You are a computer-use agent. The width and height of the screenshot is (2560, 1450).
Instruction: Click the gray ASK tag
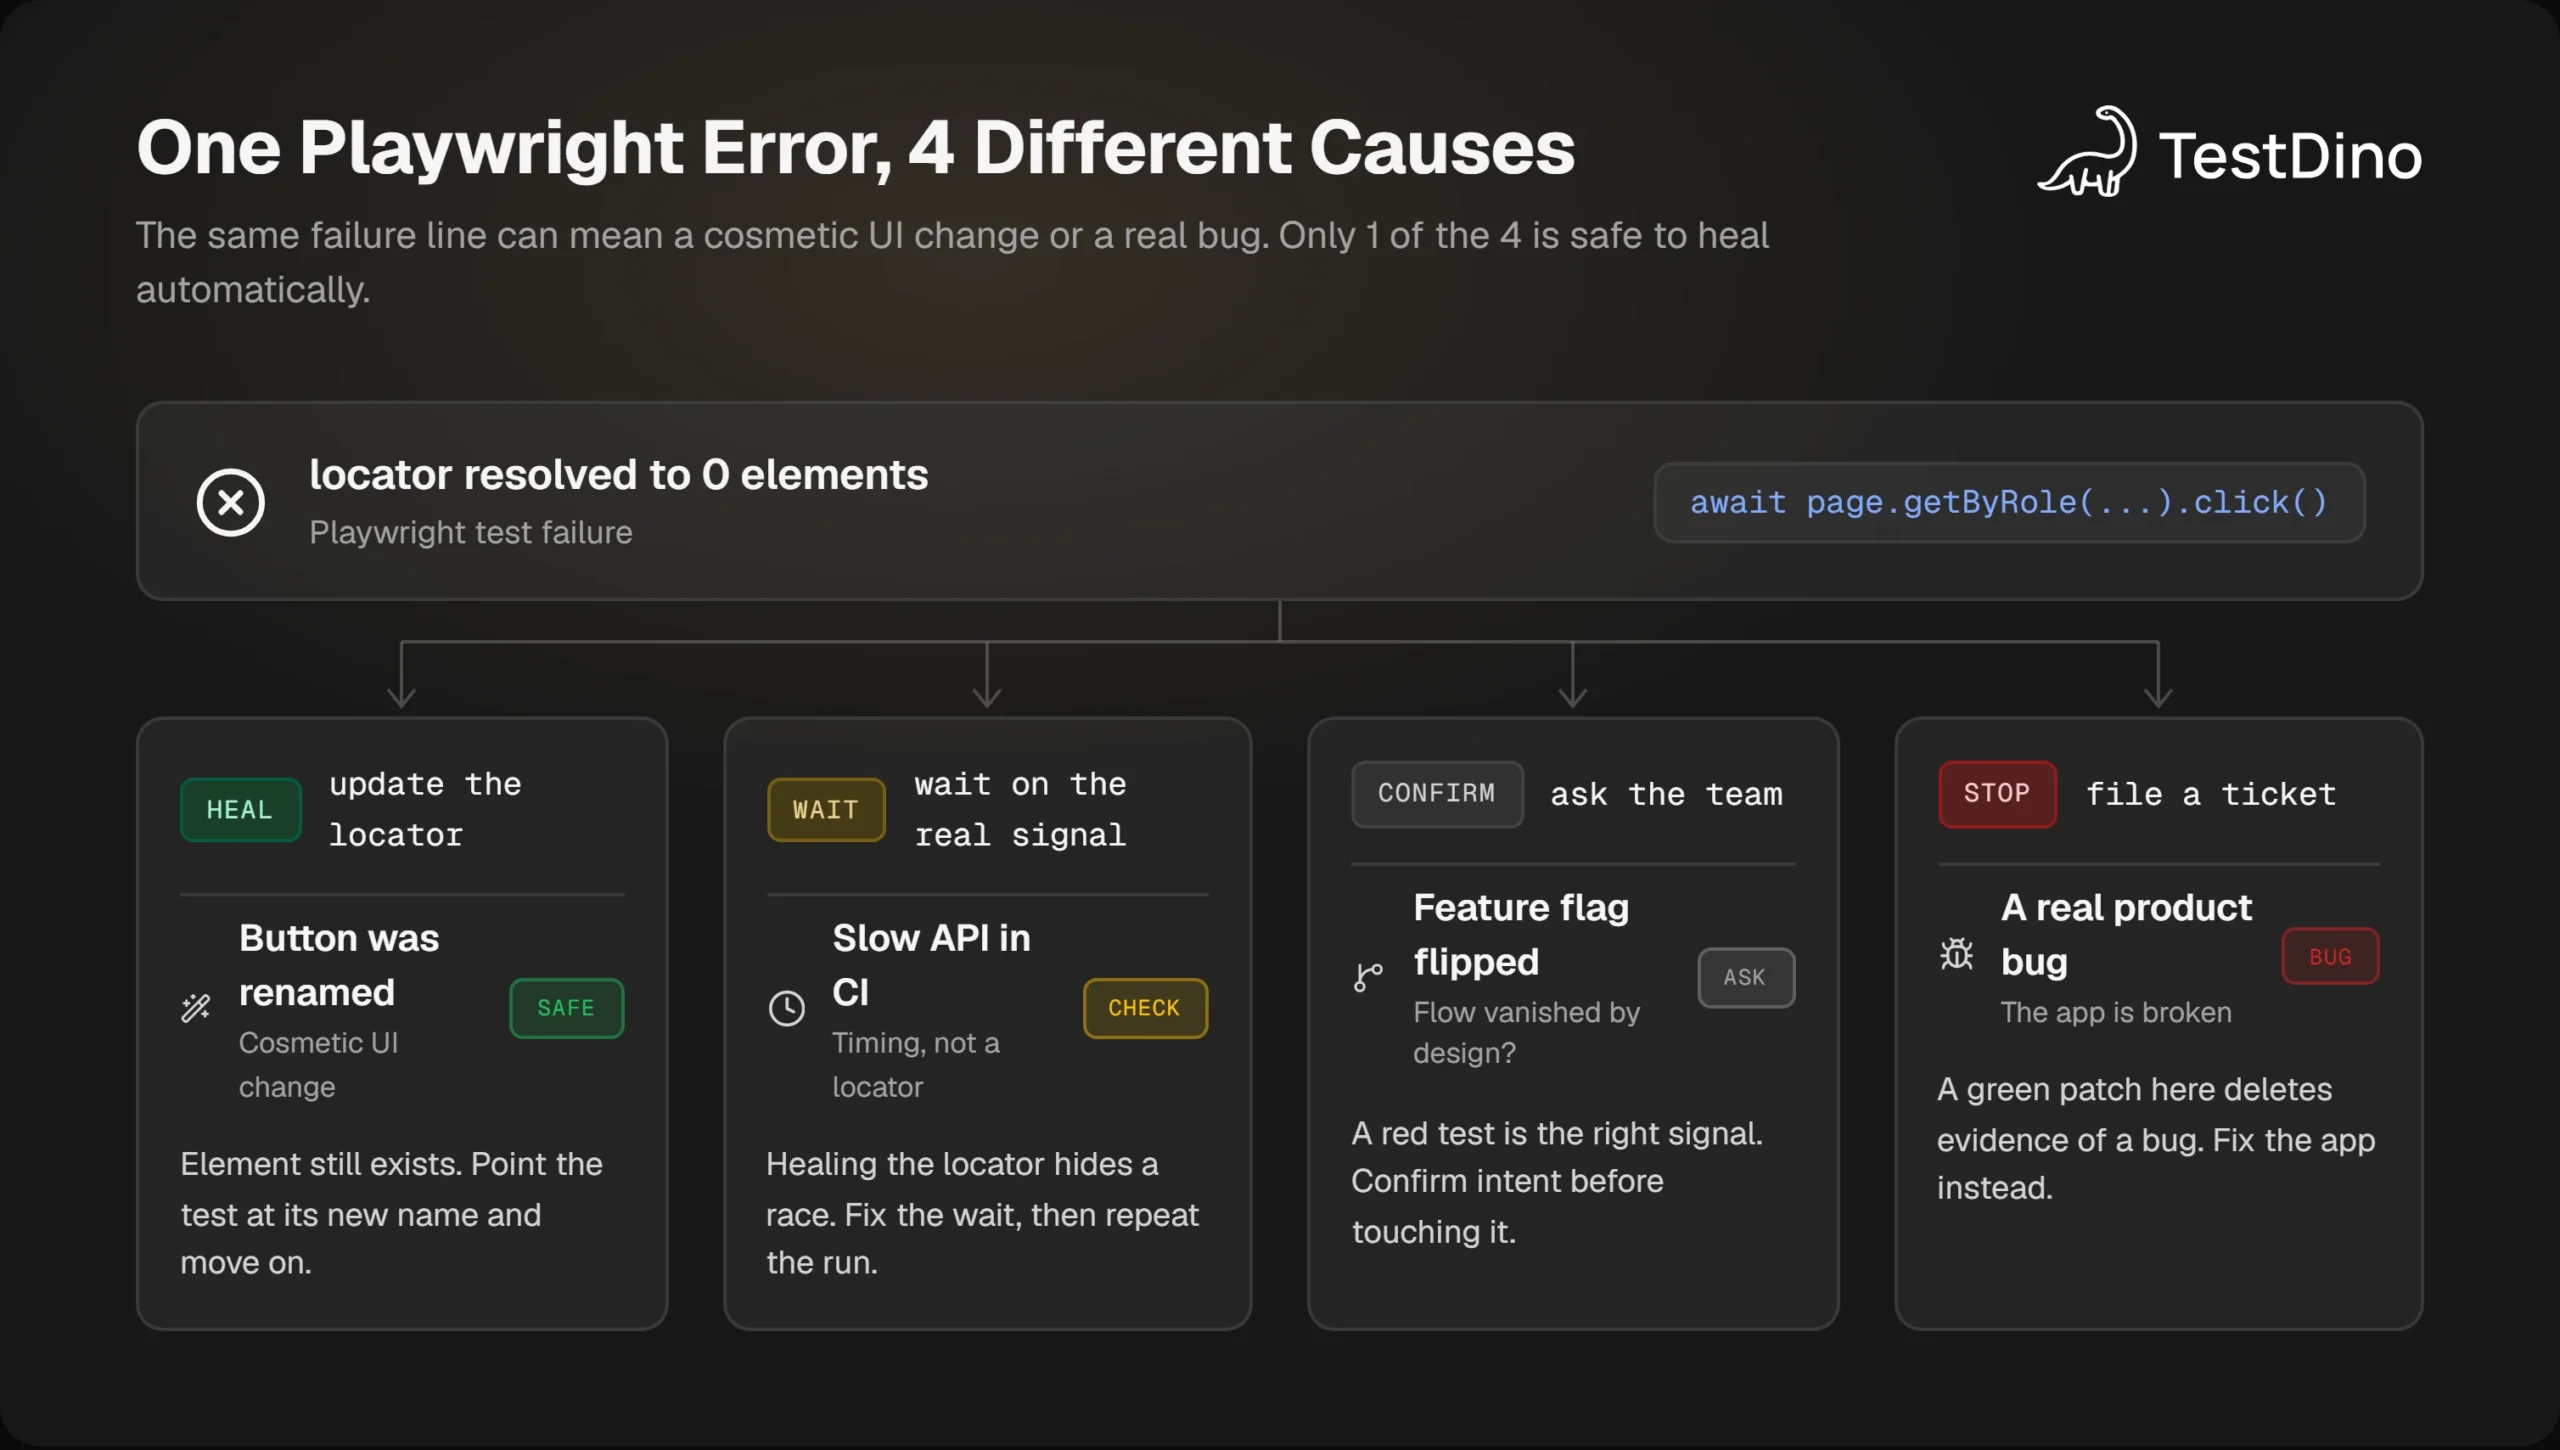point(1746,977)
